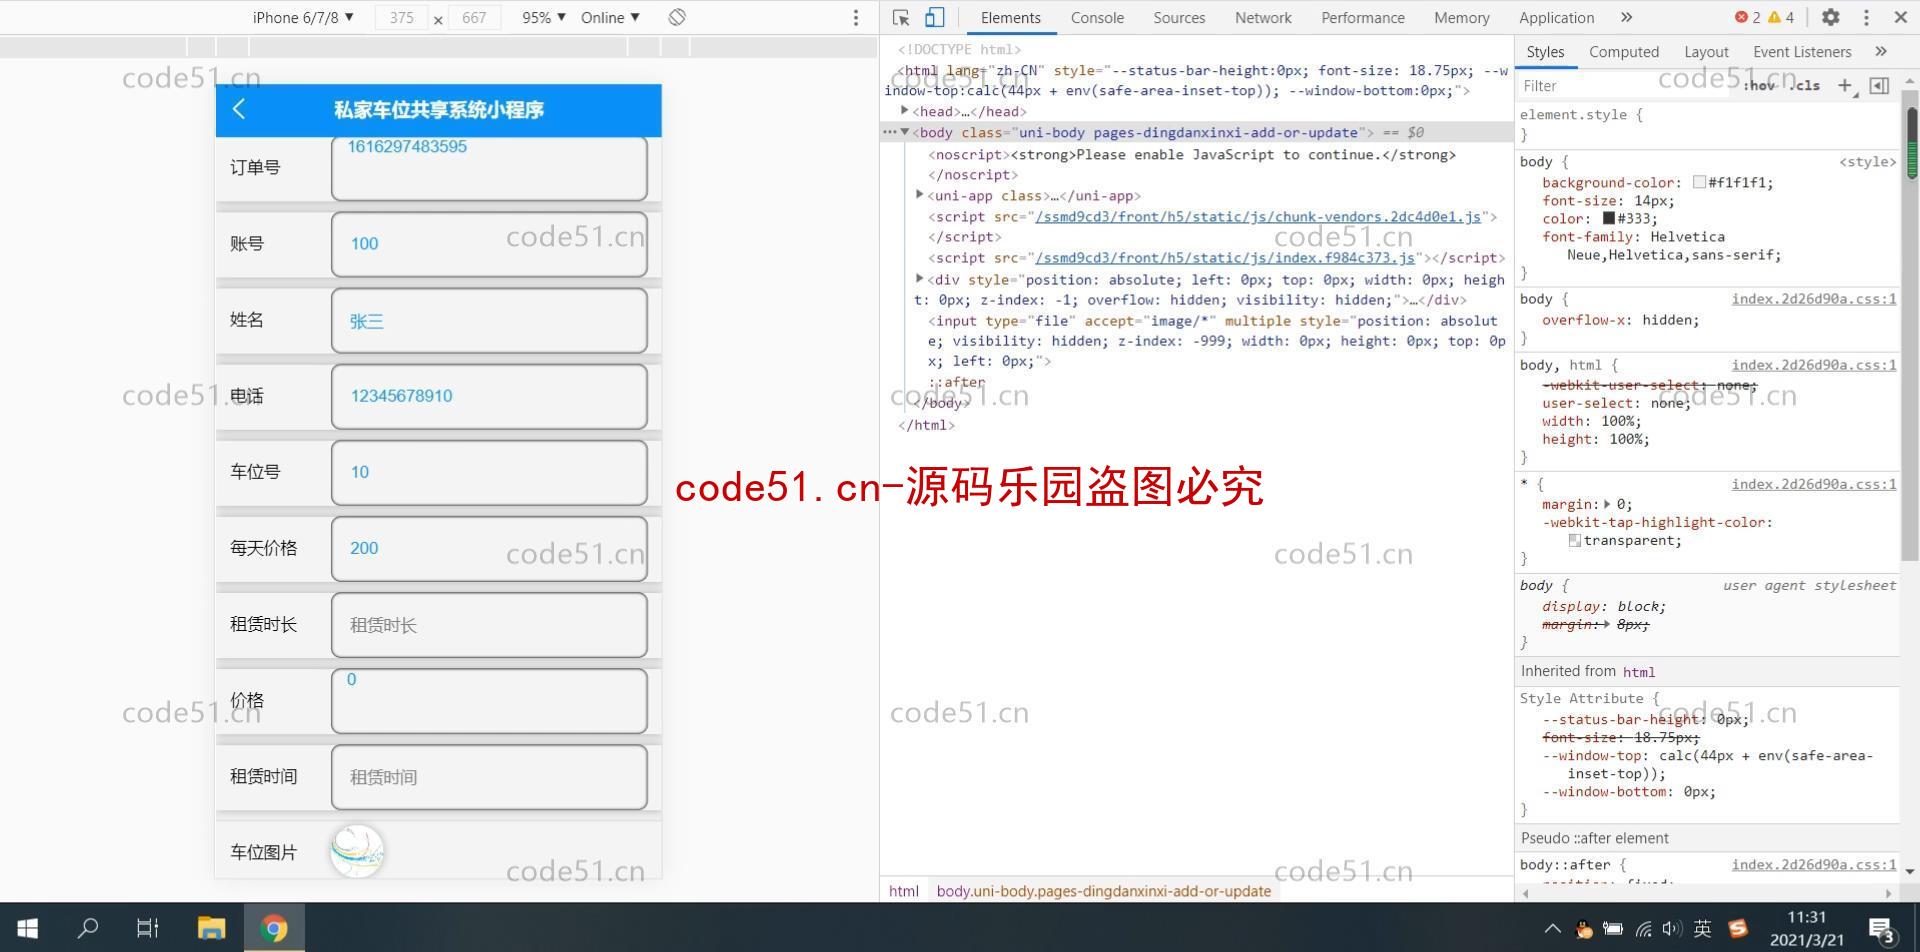Open the iPhone 6/7/8 device dropdown

303,18
